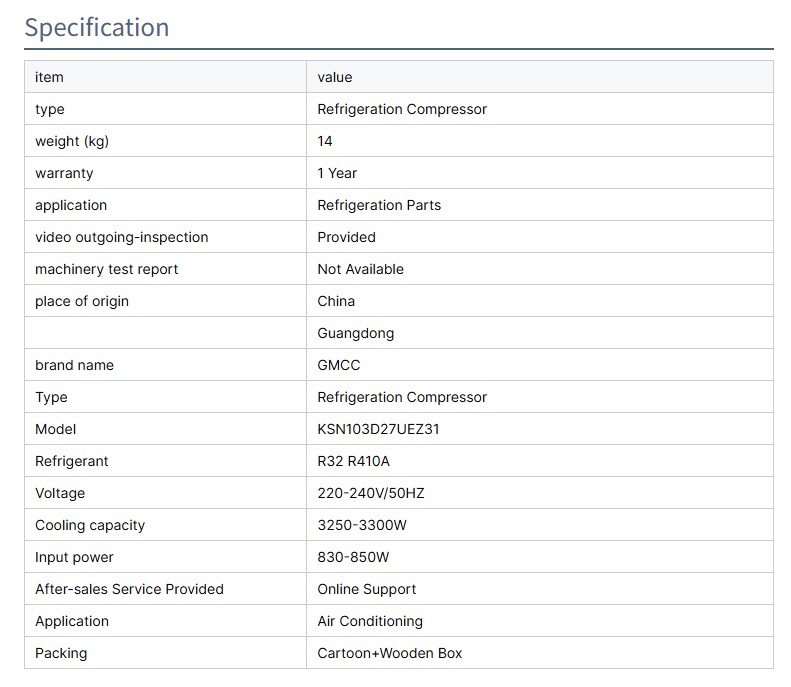Click the 'Refrigeration Parts' application value
This screenshot has height=687, width=791.
tap(379, 205)
